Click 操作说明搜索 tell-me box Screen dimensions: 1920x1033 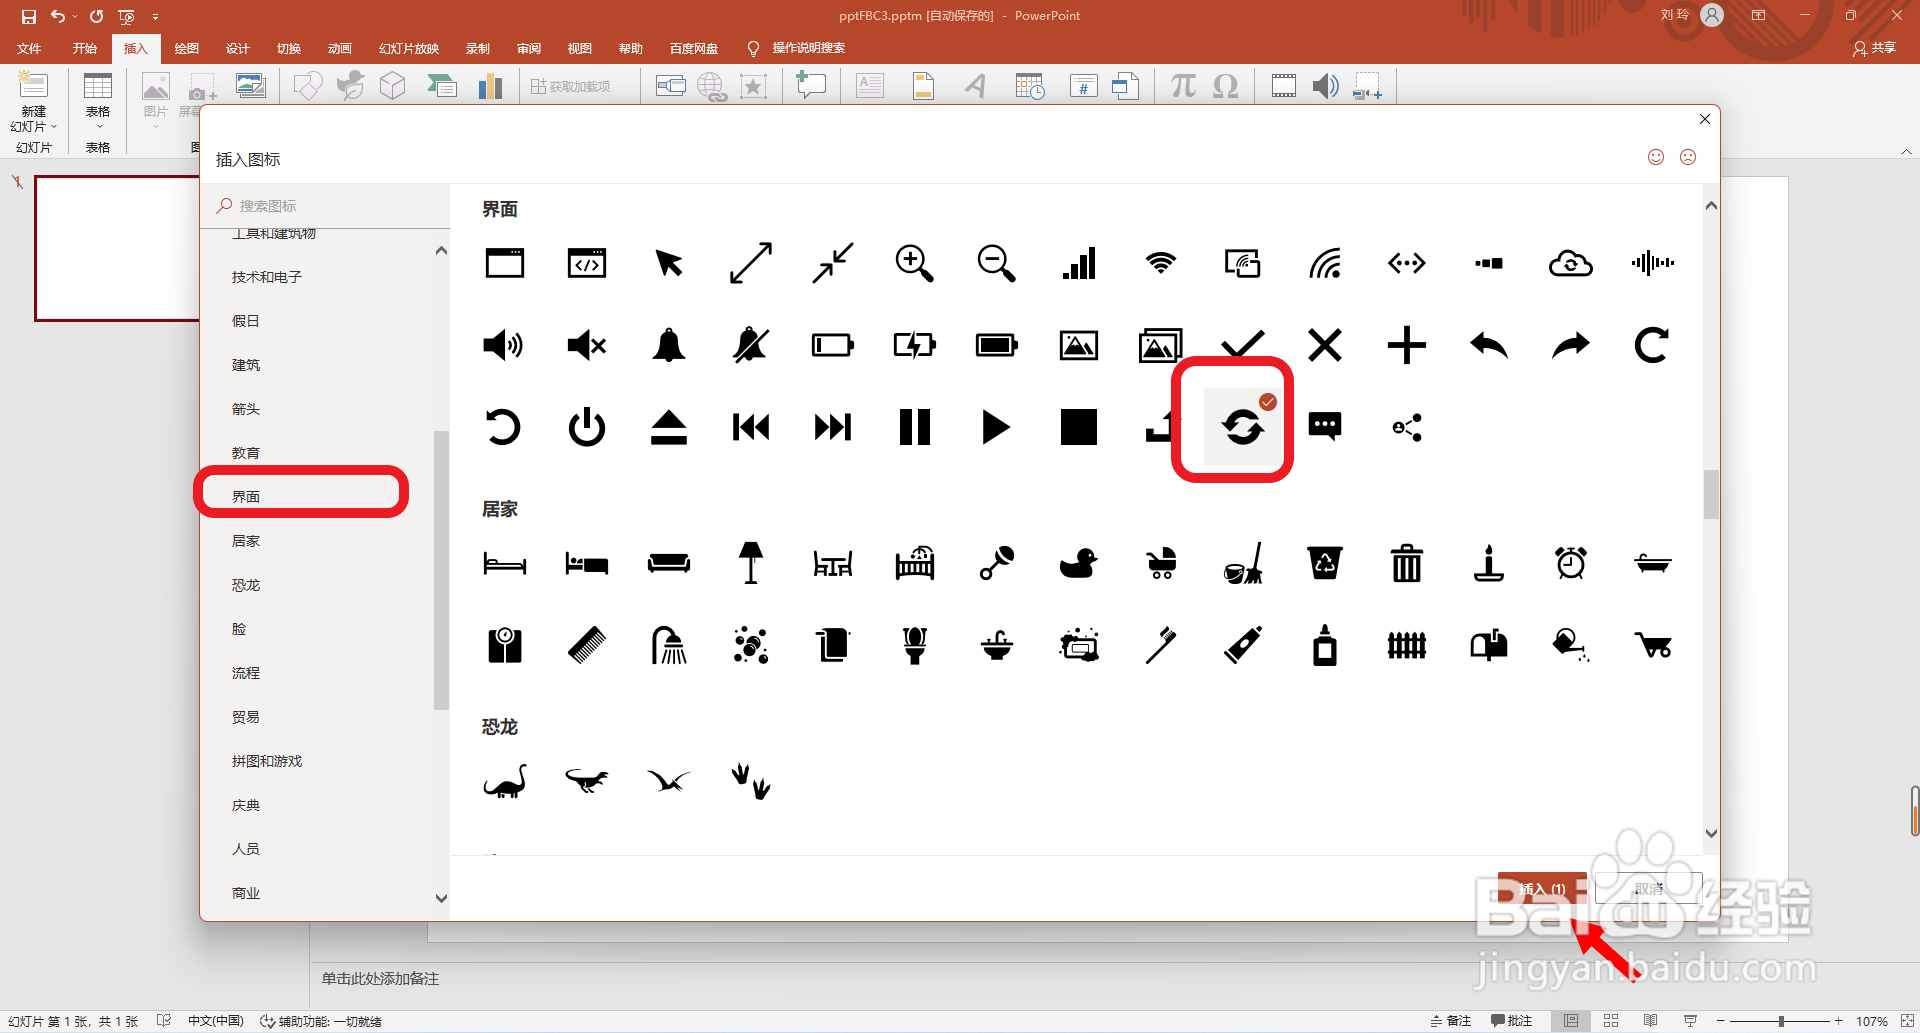(x=808, y=48)
